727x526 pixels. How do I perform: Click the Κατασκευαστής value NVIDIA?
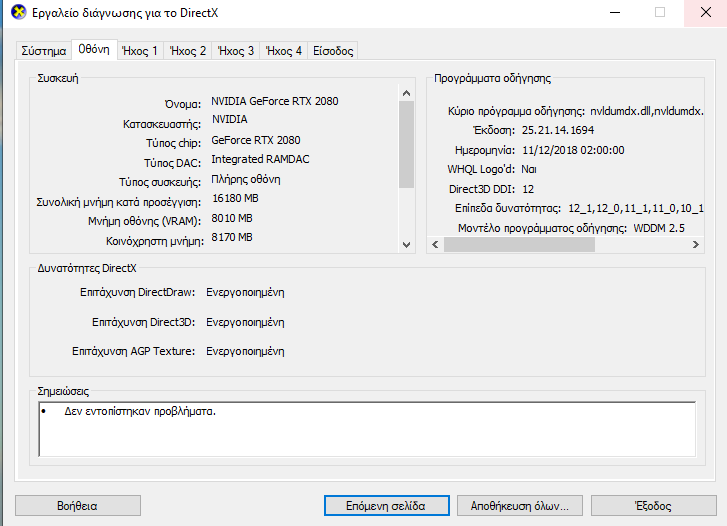tap(230, 119)
